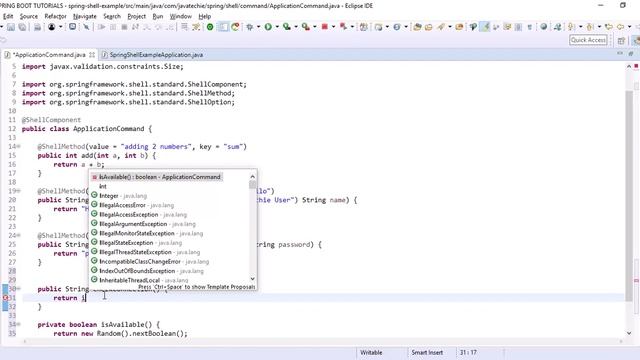This screenshot has width=640, height=360.
Task: Click the Open Type toolbar icon
Action: pyautogui.click(x=417, y=27)
